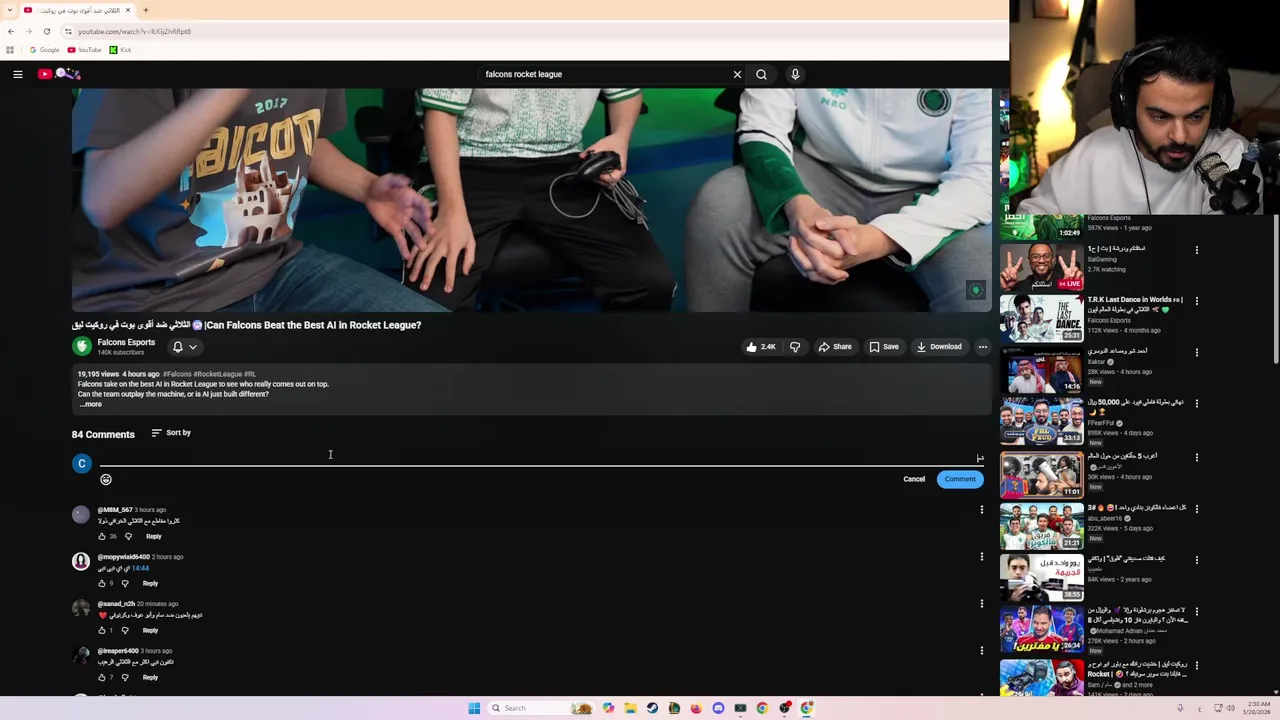1280x720 pixels.
Task: Open the Google bookmark
Action: [44, 50]
